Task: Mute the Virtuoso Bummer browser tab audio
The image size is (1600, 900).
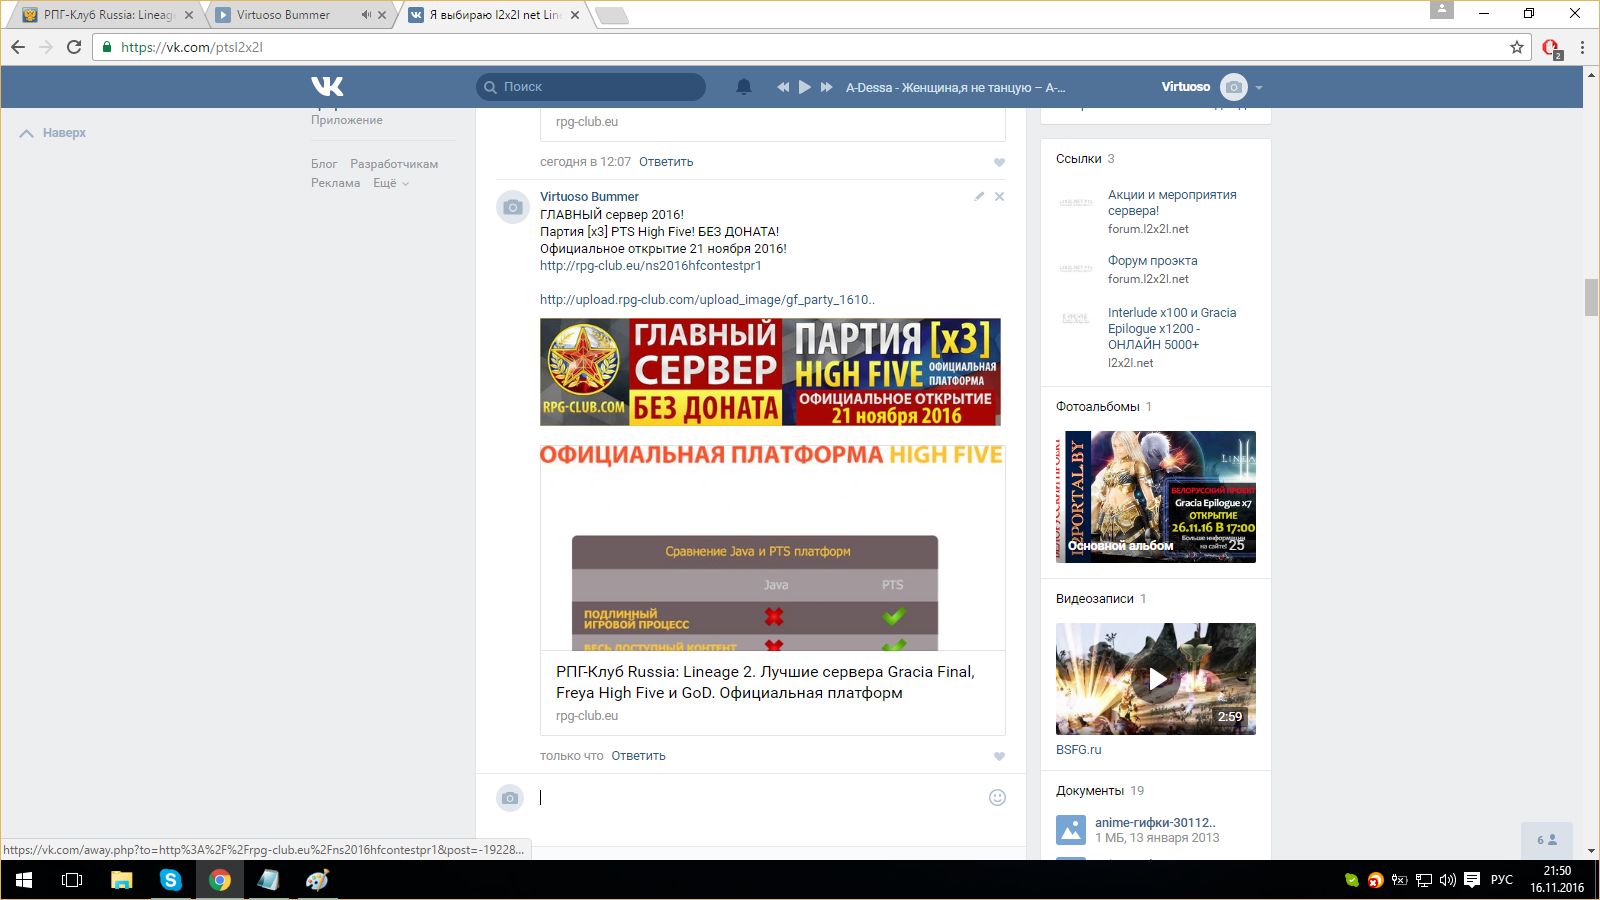Action: coord(366,15)
